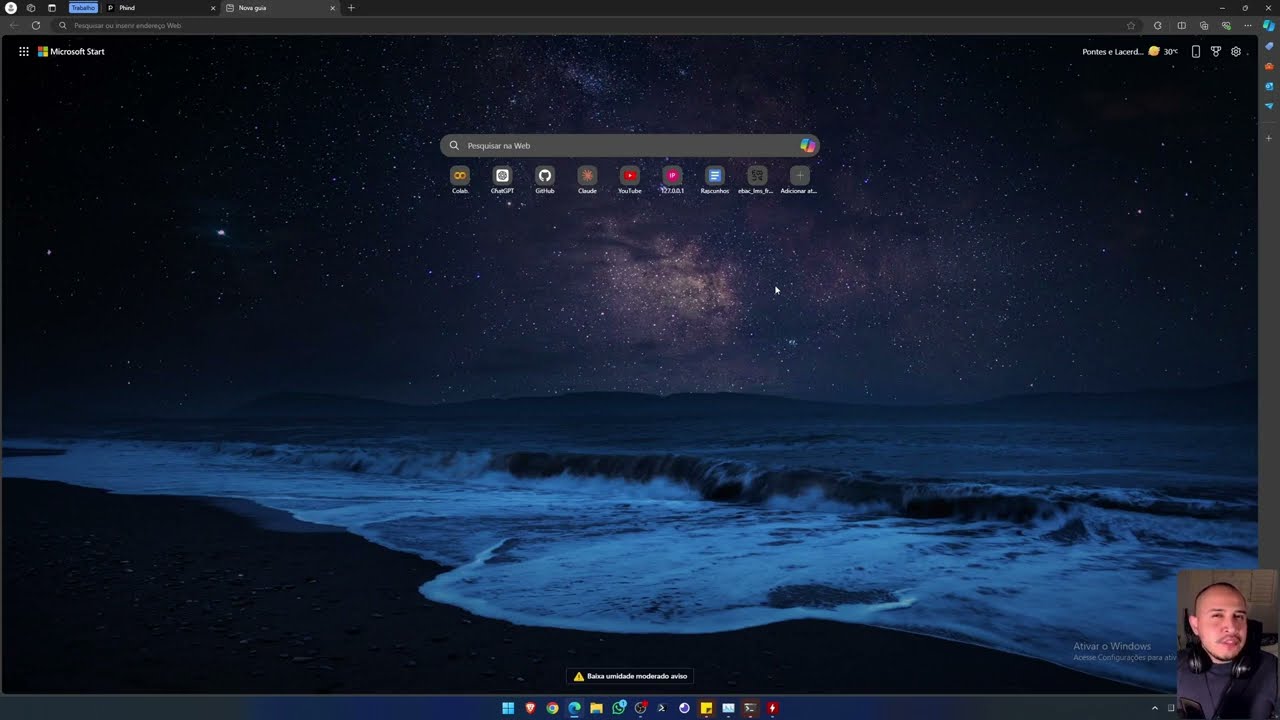Open a new tab with the plus button
Image resolution: width=1280 pixels, height=720 pixels.
(351, 8)
